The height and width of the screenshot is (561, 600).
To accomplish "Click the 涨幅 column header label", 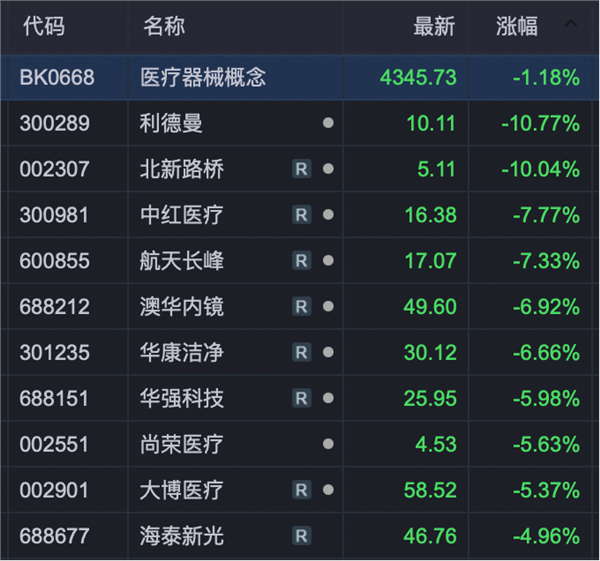I will pyautogui.click(x=517, y=26).
